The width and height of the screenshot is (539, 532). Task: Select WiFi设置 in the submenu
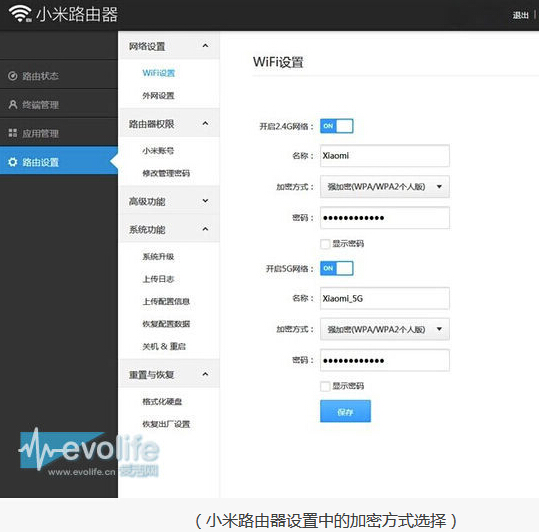pyautogui.click(x=159, y=73)
